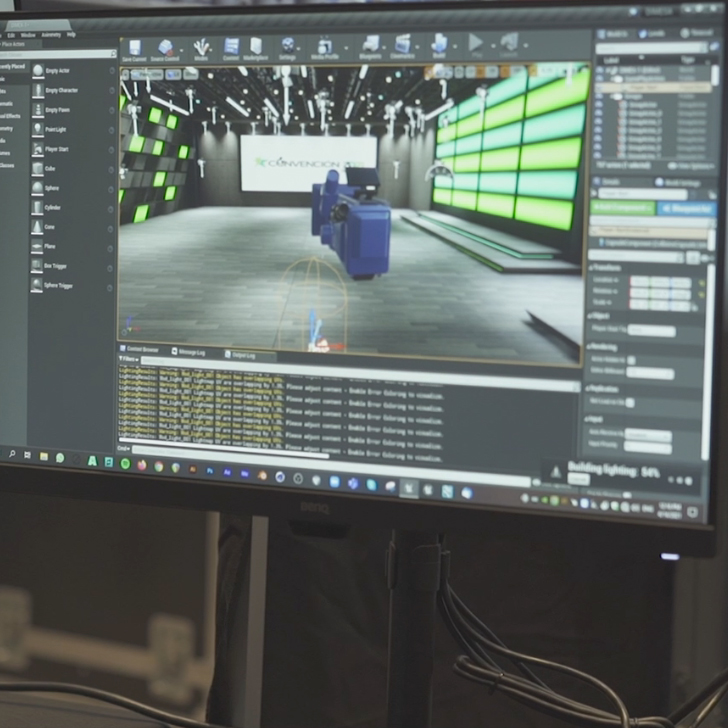This screenshot has height=728, width=728.
Task: Open the Build options dropdown arrow
Action: click(455, 46)
